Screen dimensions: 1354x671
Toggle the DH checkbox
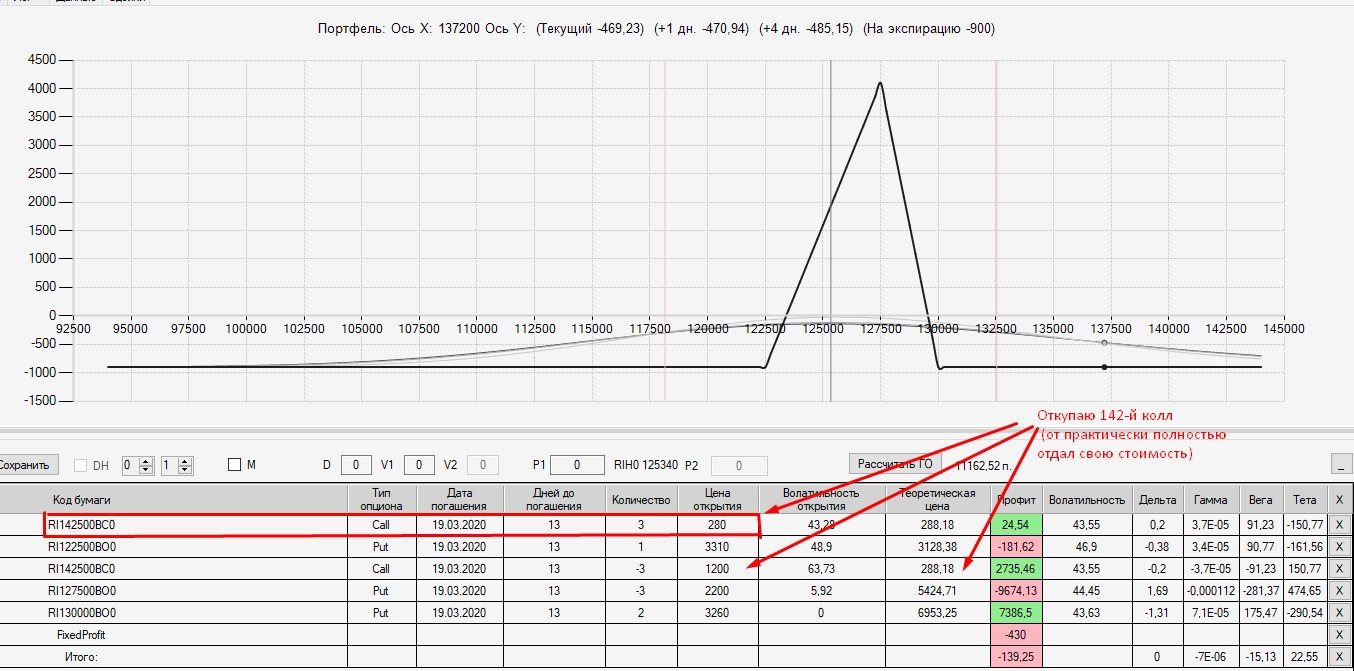click(x=81, y=465)
